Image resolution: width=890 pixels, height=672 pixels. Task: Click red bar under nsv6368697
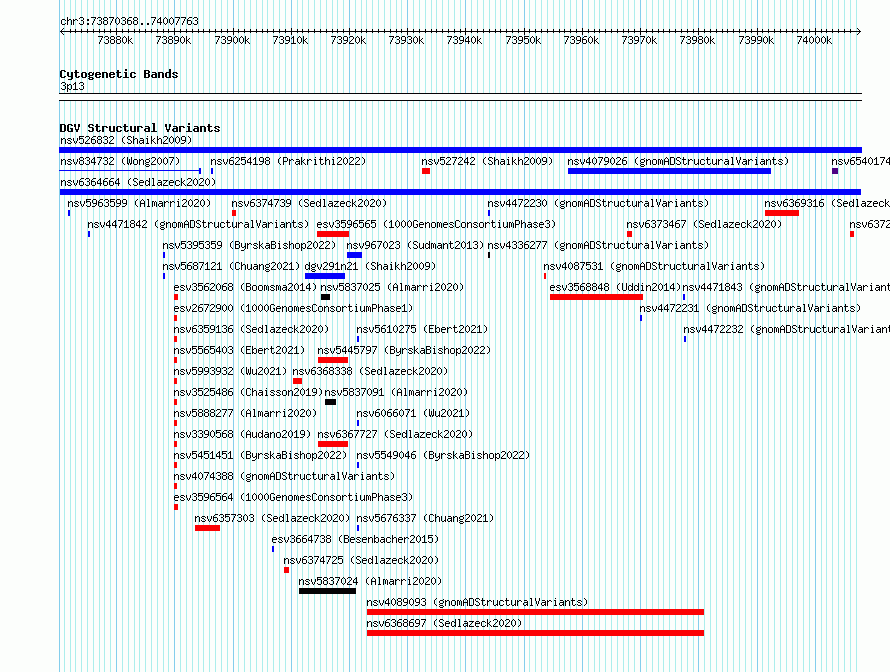[535, 633]
